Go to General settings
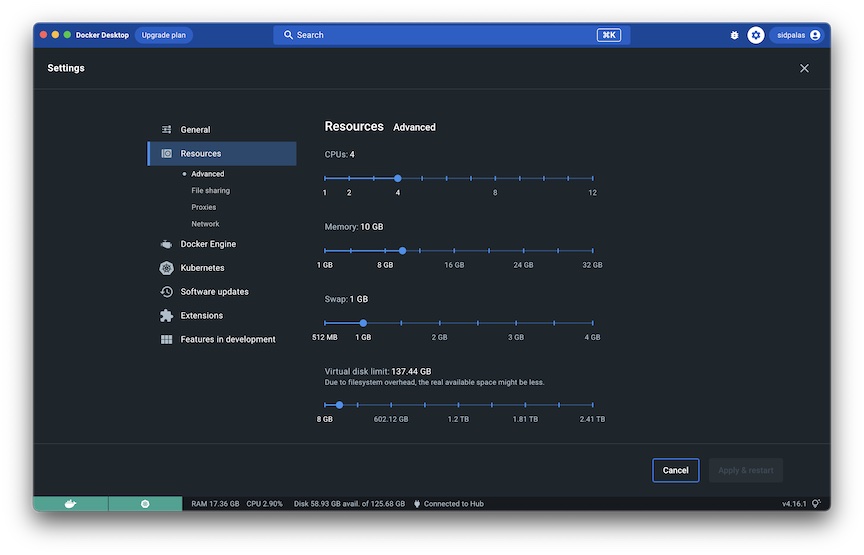Image resolution: width=864 pixels, height=555 pixels. (x=195, y=130)
